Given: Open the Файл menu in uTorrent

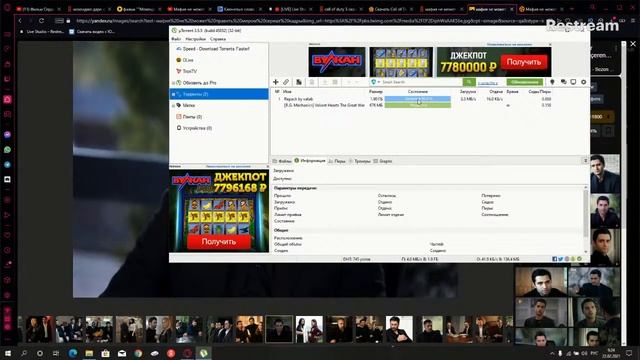Looking at the screenshot, I should pos(176,39).
